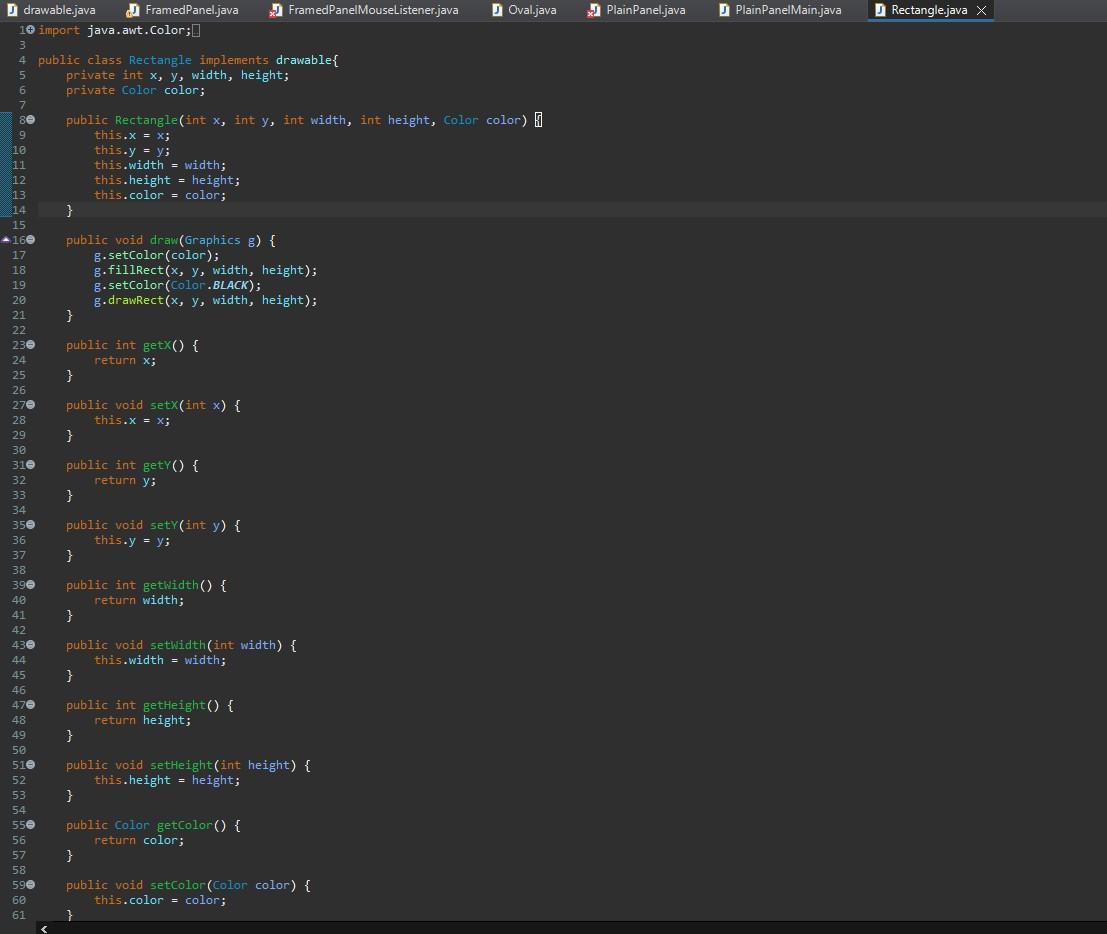Click the override indicator beside line 16
This screenshot has width=1107, height=934.
[7, 240]
